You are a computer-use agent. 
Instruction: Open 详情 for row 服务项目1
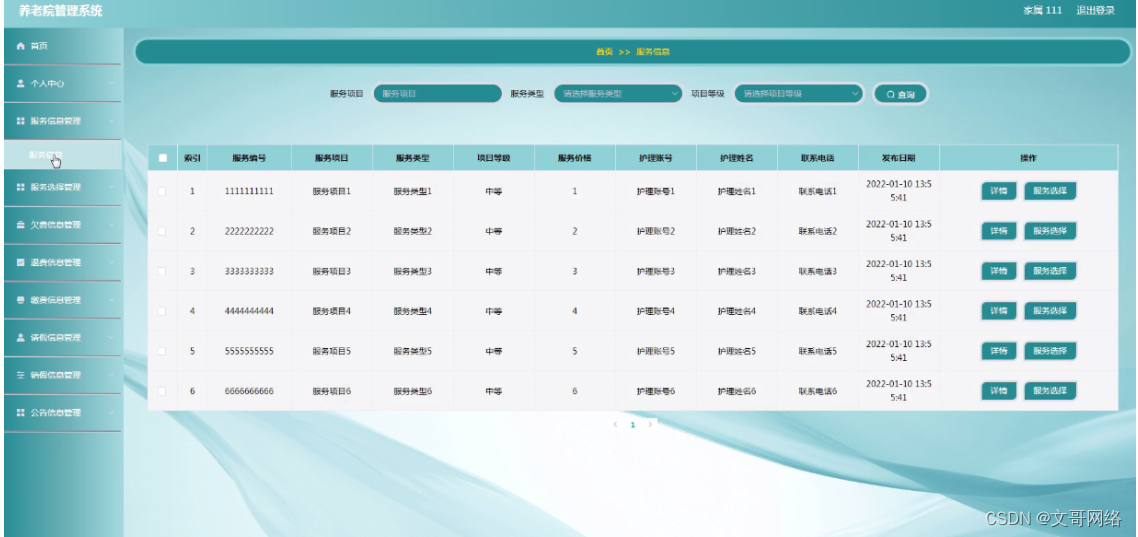pos(999,192)
